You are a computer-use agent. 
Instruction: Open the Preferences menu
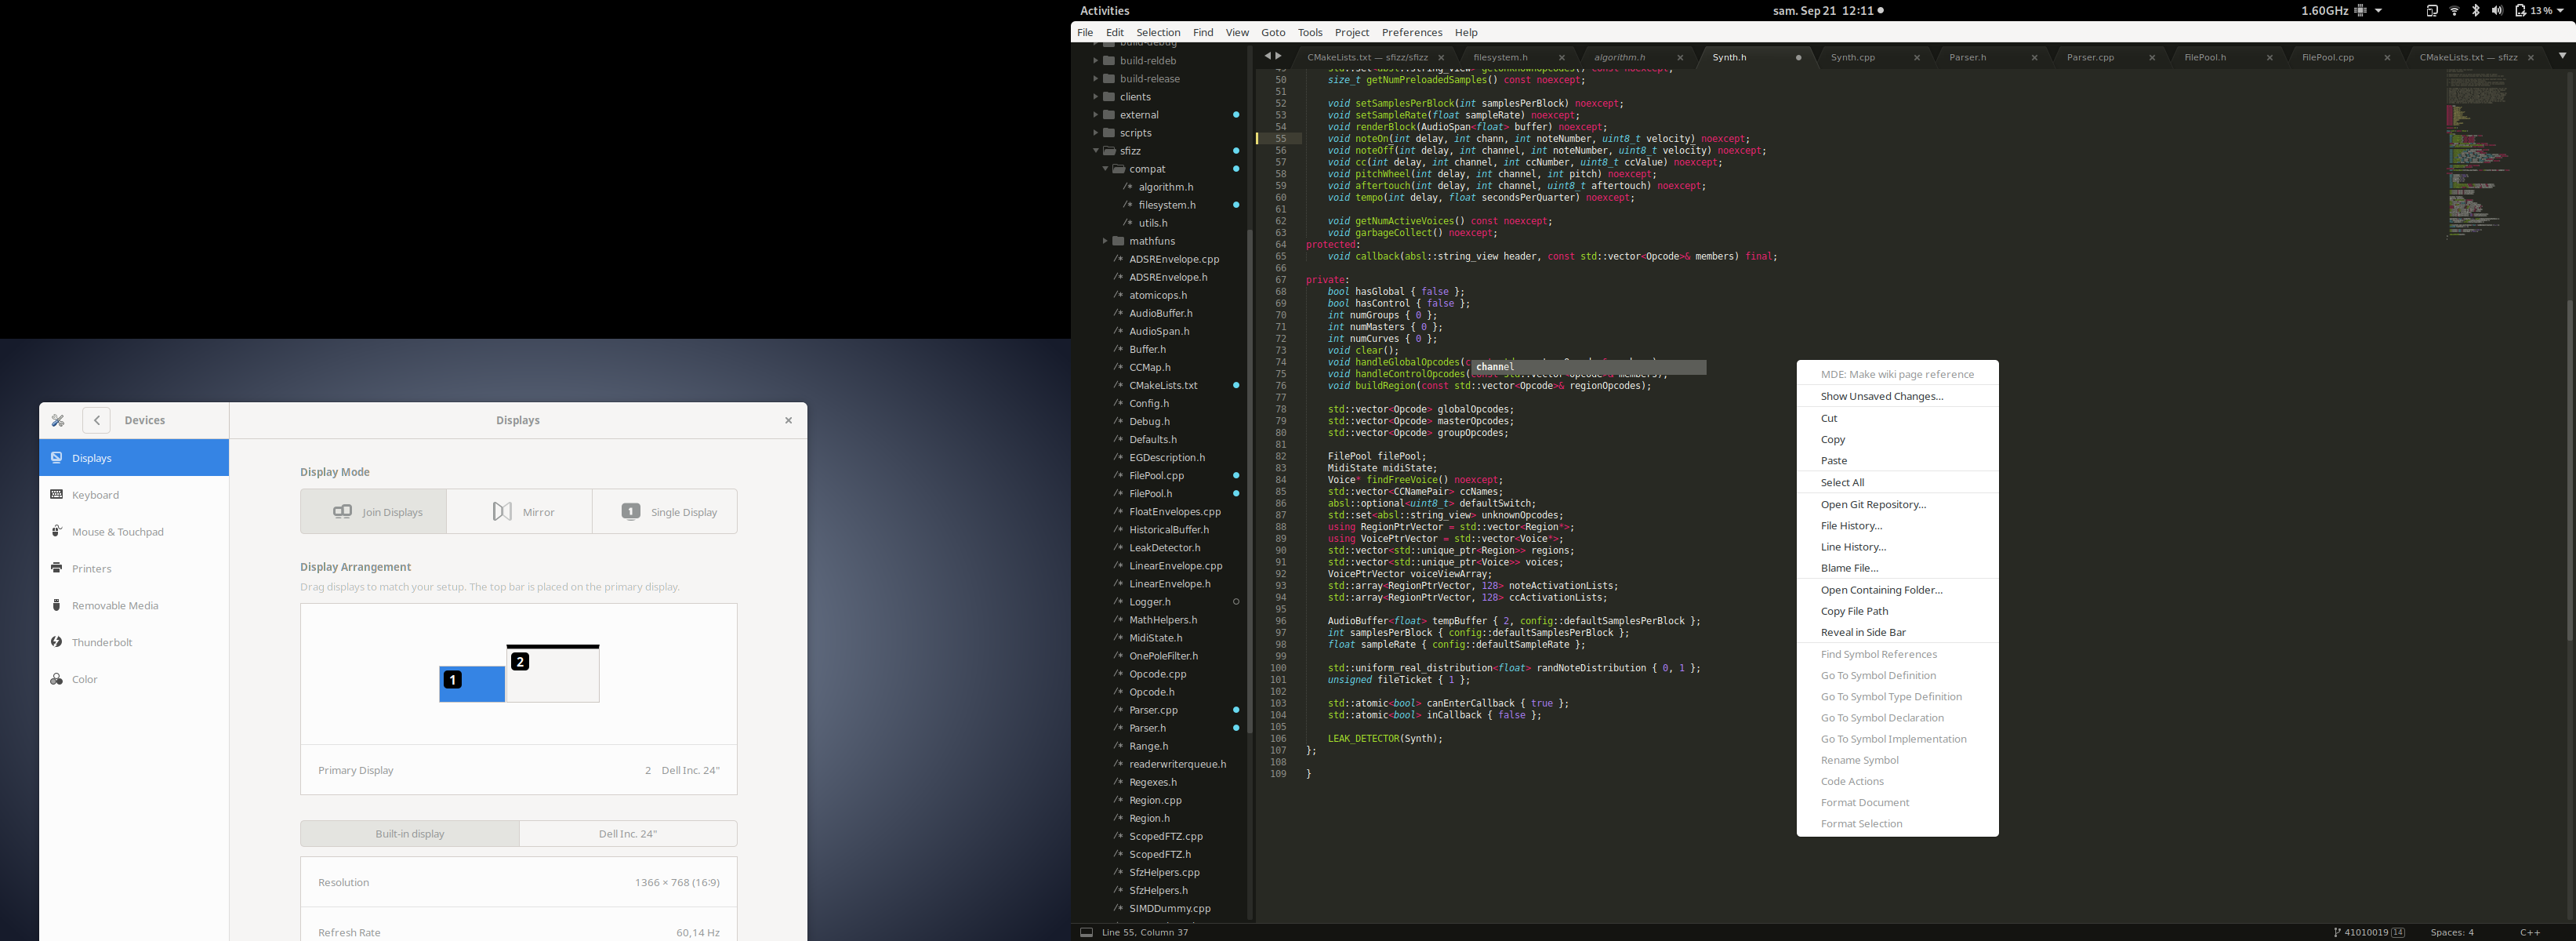click(x=1412, y=31)
